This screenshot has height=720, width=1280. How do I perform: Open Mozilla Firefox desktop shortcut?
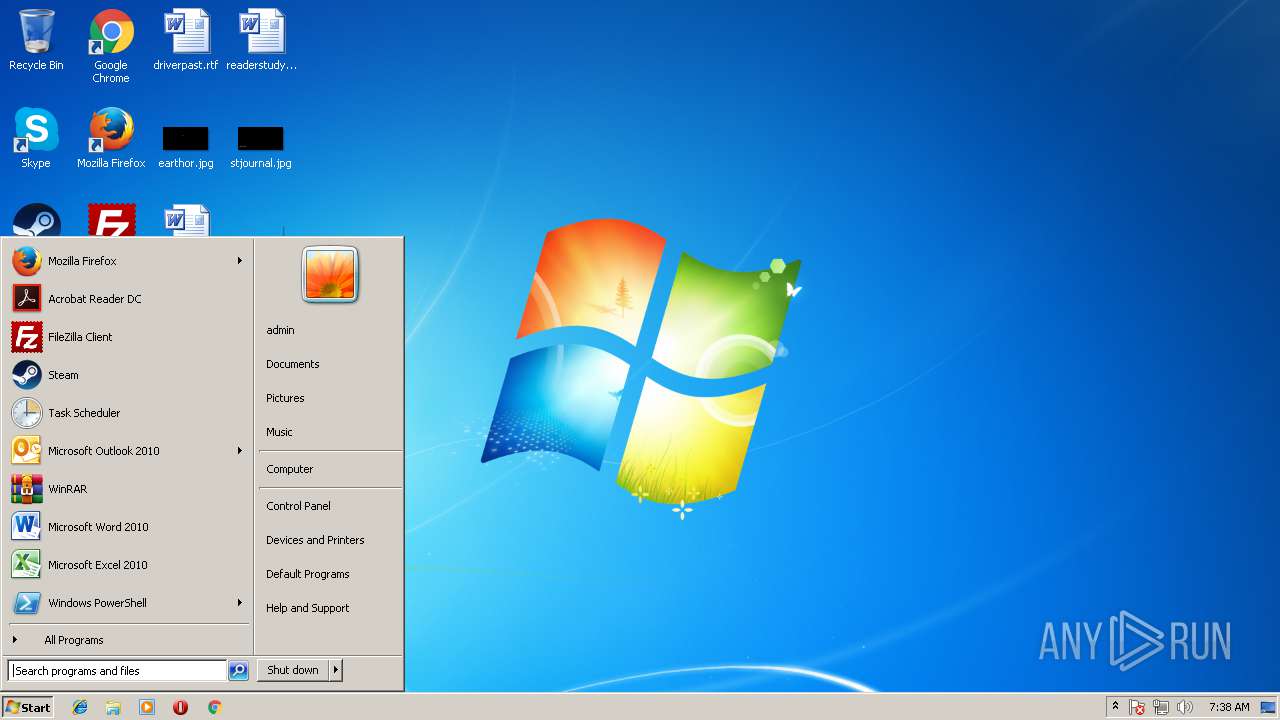pos(111,138)
